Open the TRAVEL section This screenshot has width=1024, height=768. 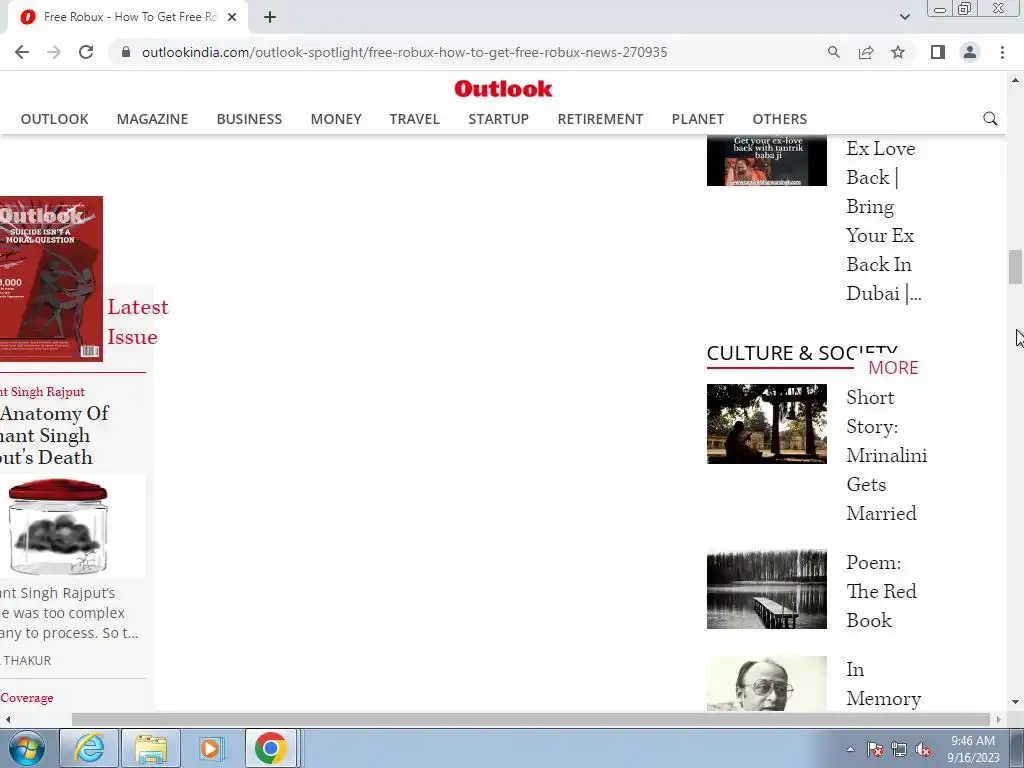coord(414,119)
